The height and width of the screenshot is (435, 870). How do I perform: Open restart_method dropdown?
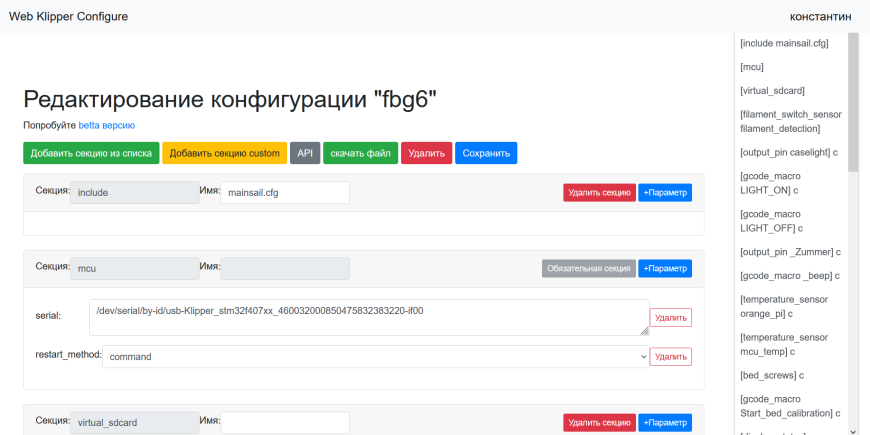click(x=376, y=357)
